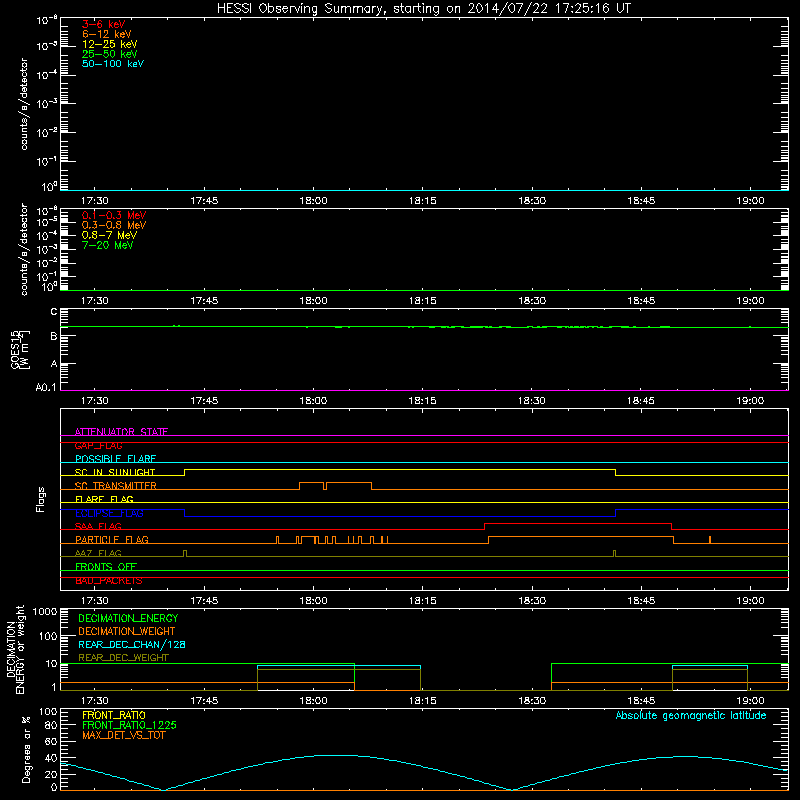Click the 0.8-7 MeV legend label

(x=109, y=235)
